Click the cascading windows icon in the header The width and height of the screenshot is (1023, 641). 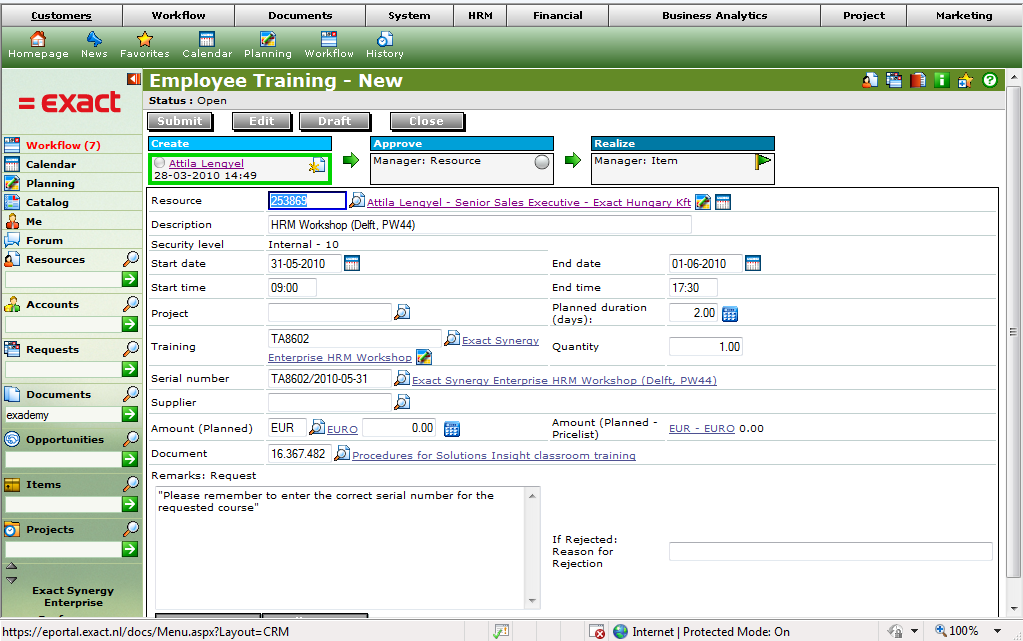coord(894,80)
